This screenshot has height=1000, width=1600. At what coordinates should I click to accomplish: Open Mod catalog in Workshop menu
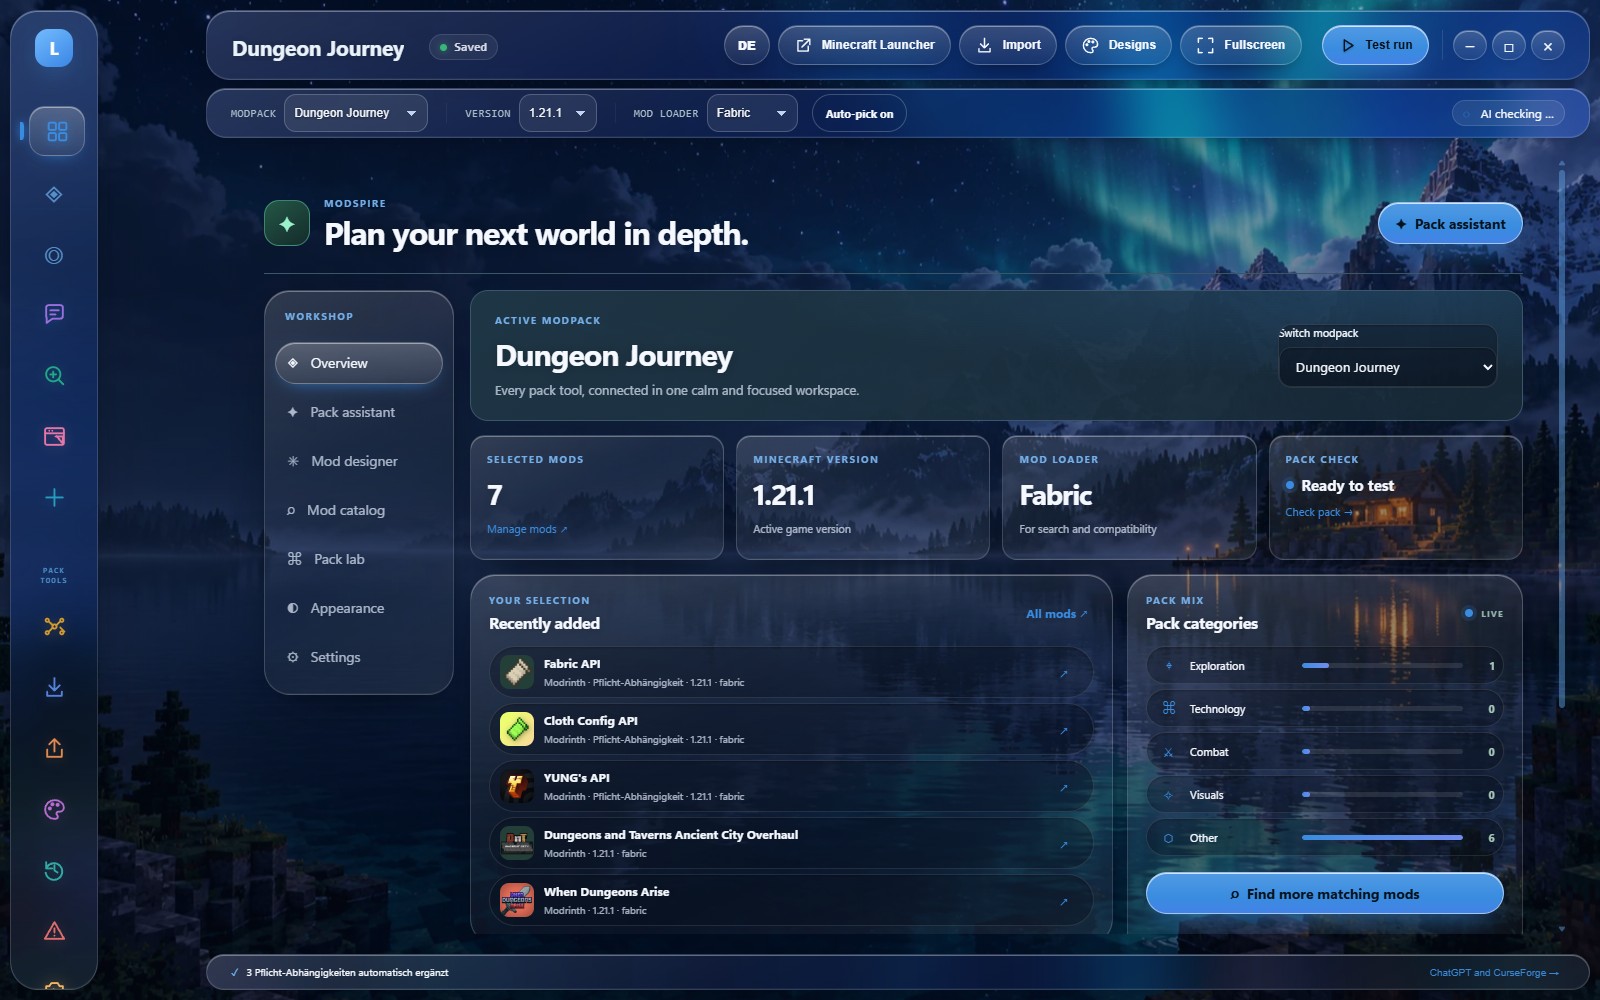(358, 510)
